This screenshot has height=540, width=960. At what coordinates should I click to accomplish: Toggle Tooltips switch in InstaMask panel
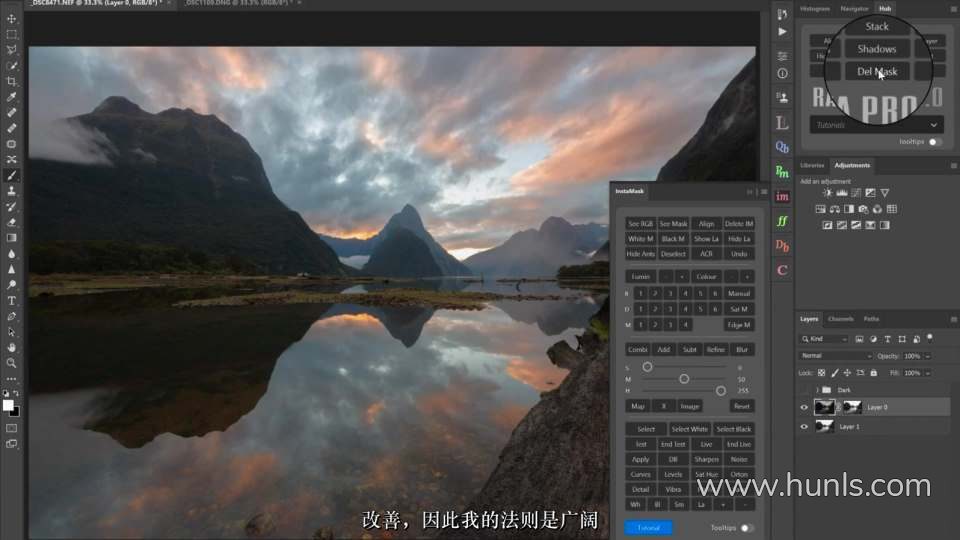746,528
